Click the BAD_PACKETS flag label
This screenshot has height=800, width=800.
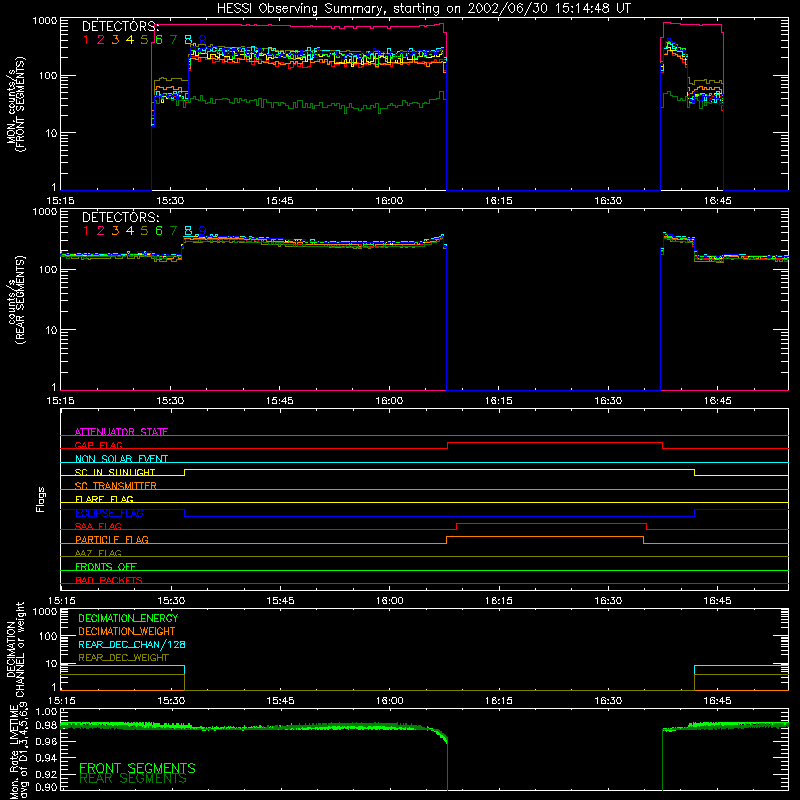pyautogui.click(x=109, y=580)
